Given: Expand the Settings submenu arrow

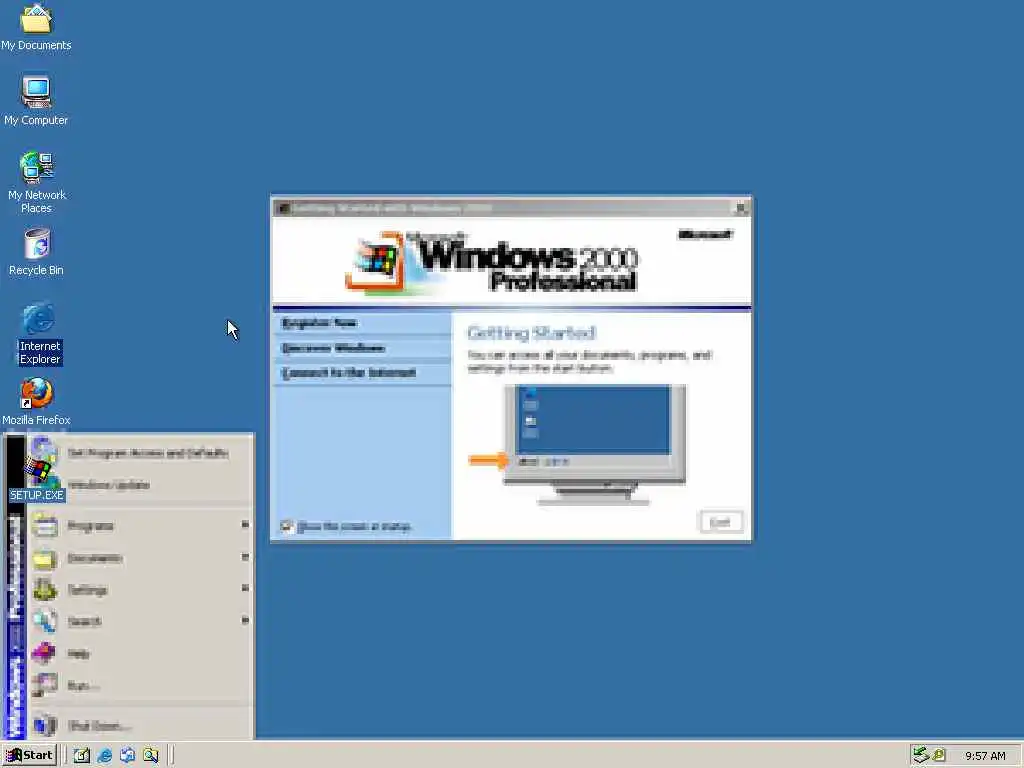Looking at the screenshot, I should click(245, 588).
